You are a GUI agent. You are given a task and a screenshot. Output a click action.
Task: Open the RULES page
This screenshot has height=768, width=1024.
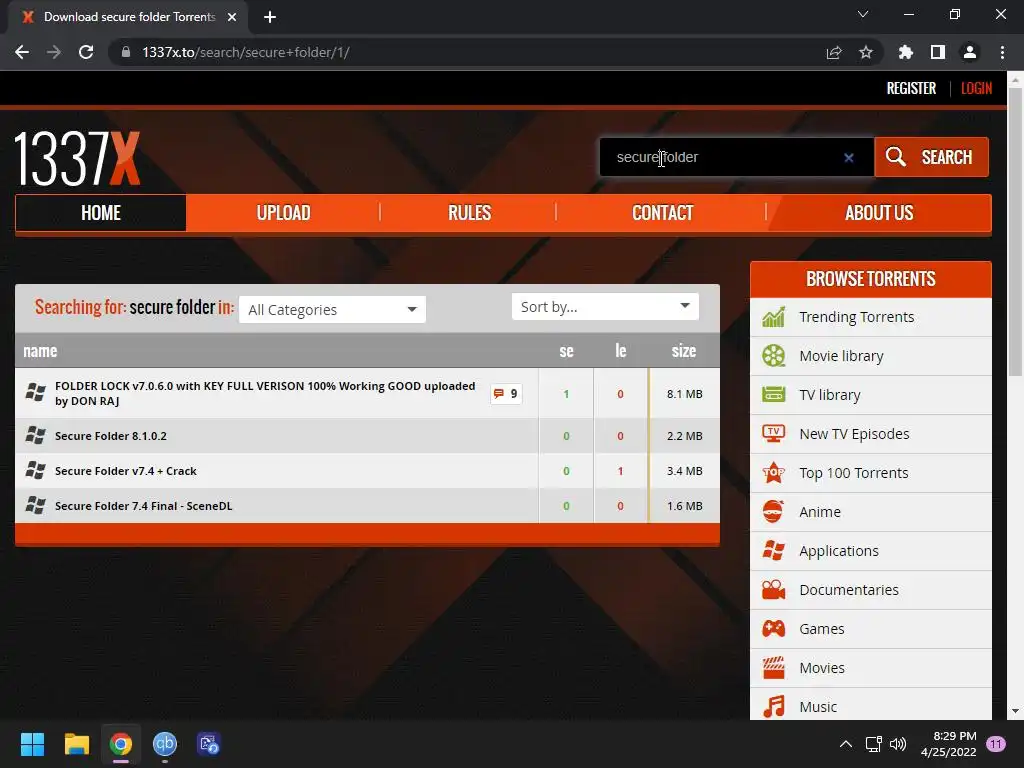[469, 213]
